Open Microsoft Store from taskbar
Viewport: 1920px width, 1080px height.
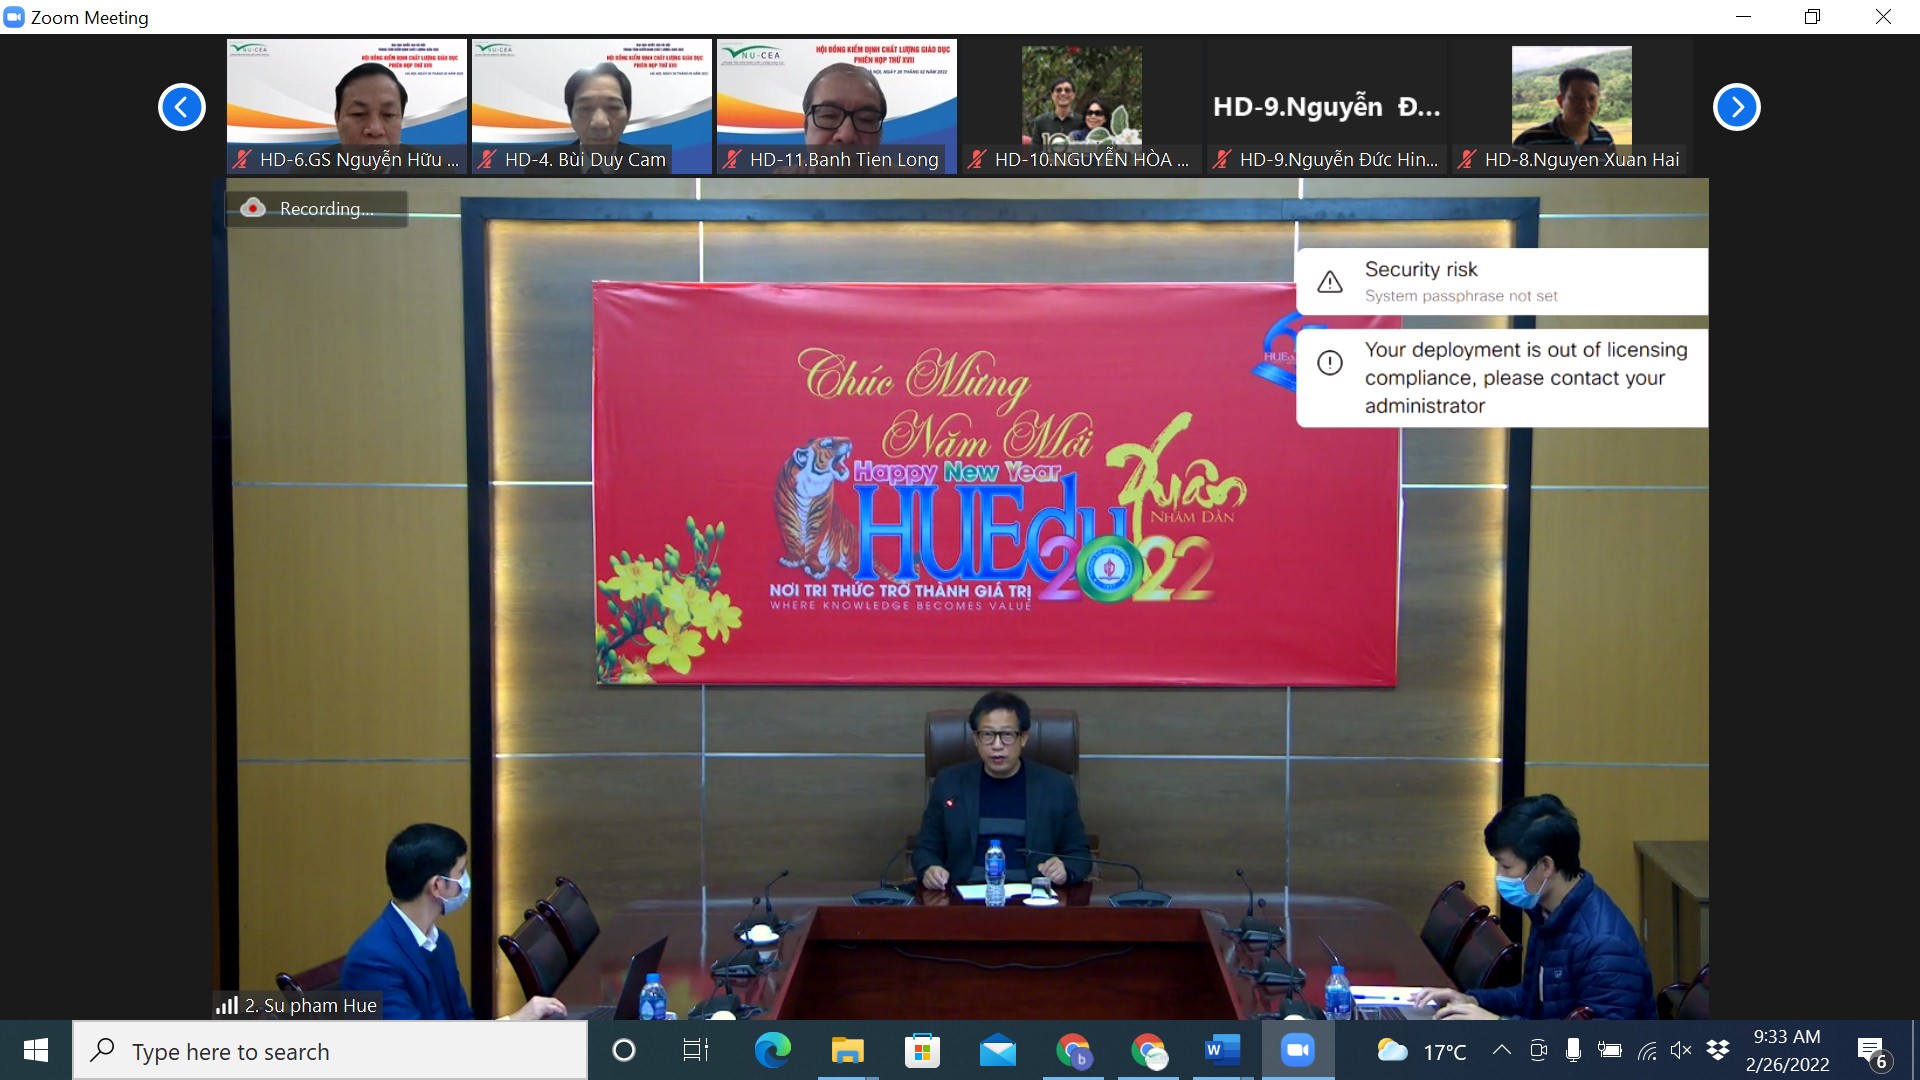pyautogui.click(x=922, y=1050)
